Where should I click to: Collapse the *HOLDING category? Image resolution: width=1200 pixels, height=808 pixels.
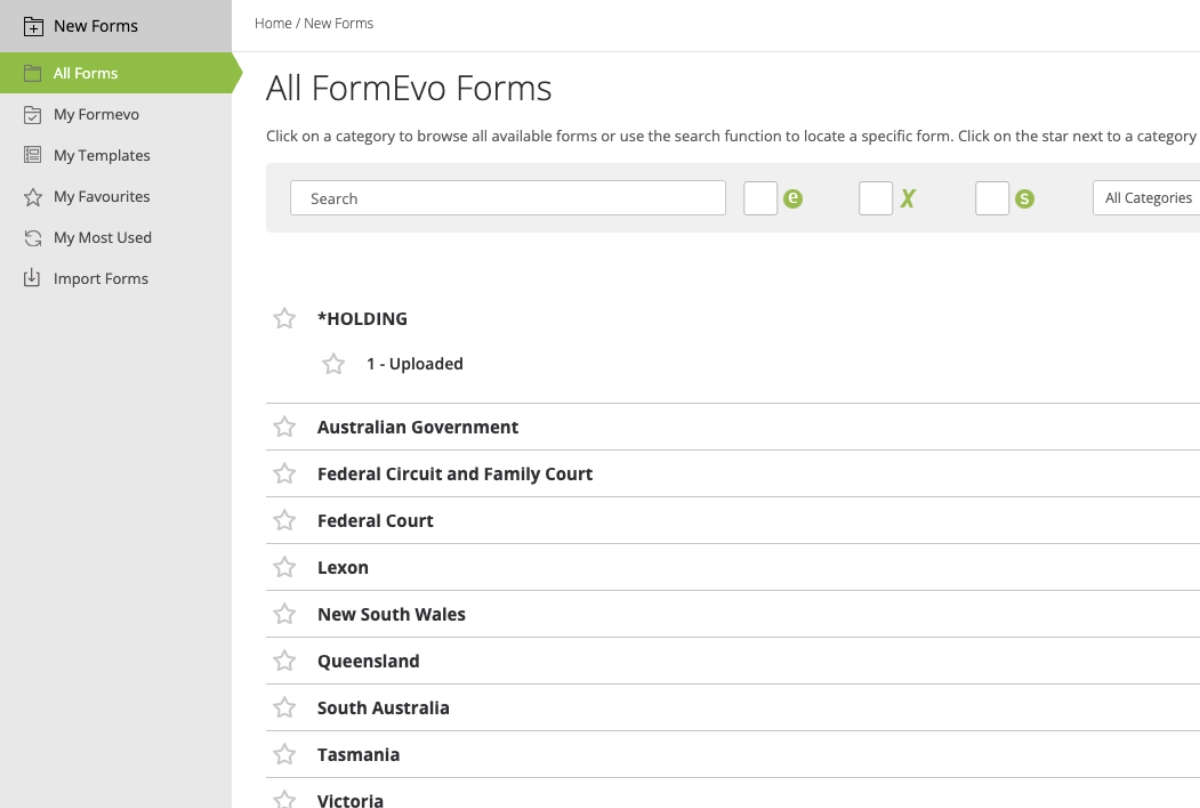pos(362,319)
